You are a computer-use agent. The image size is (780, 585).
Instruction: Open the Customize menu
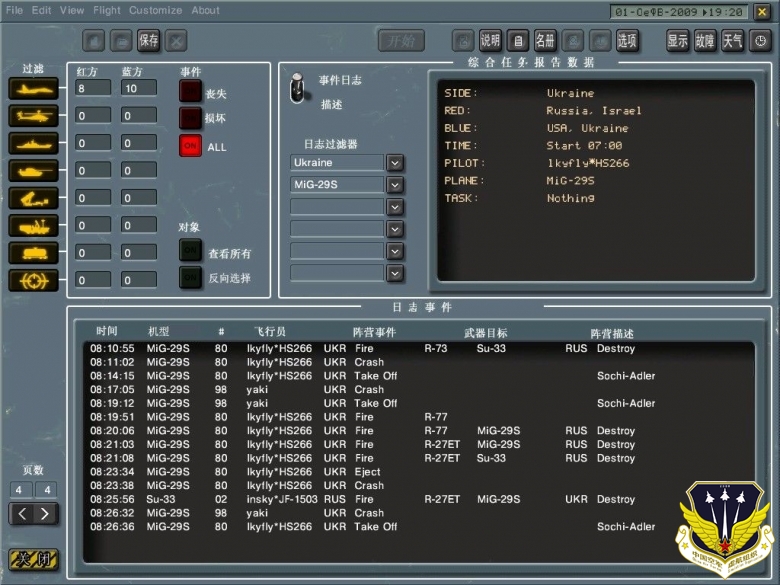(x=156, y=10)
